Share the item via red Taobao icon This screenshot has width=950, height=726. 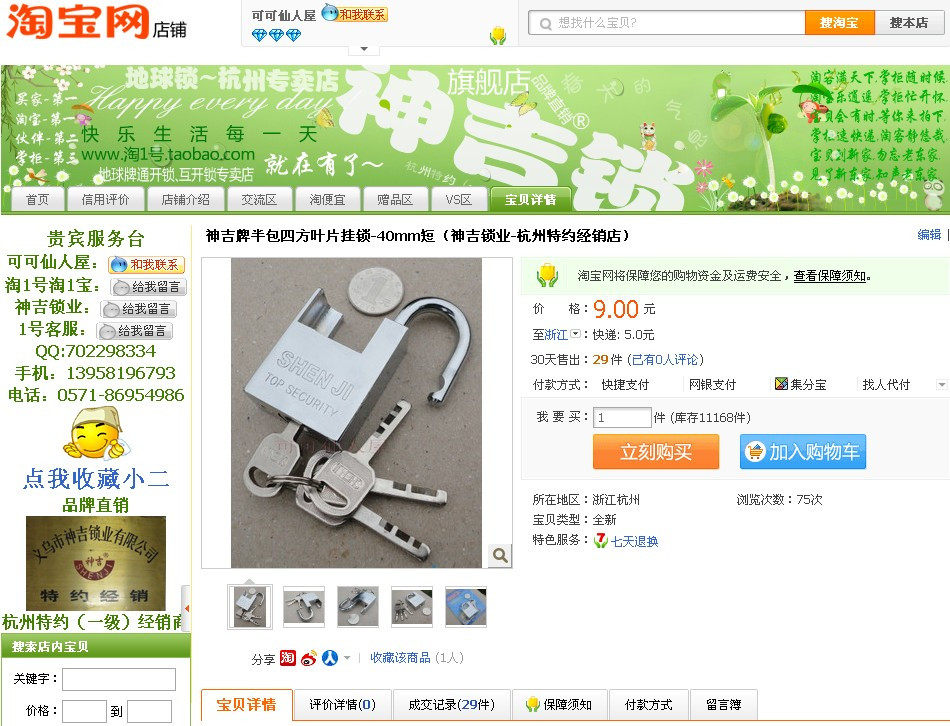(x=288, y=658)
